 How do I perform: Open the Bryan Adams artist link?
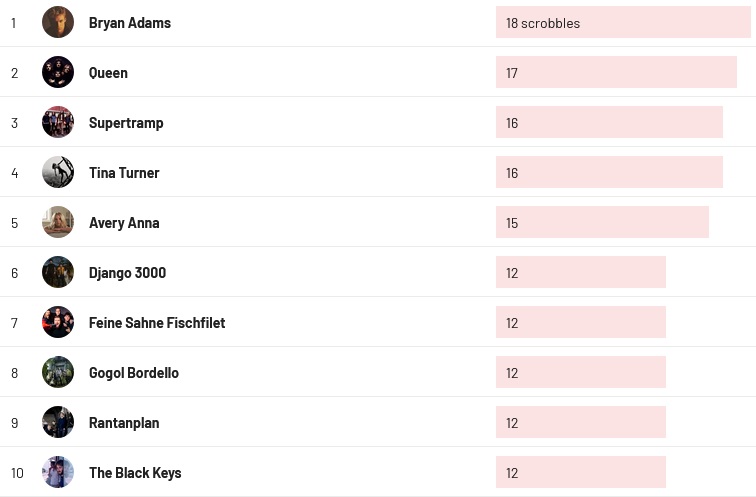129,23
